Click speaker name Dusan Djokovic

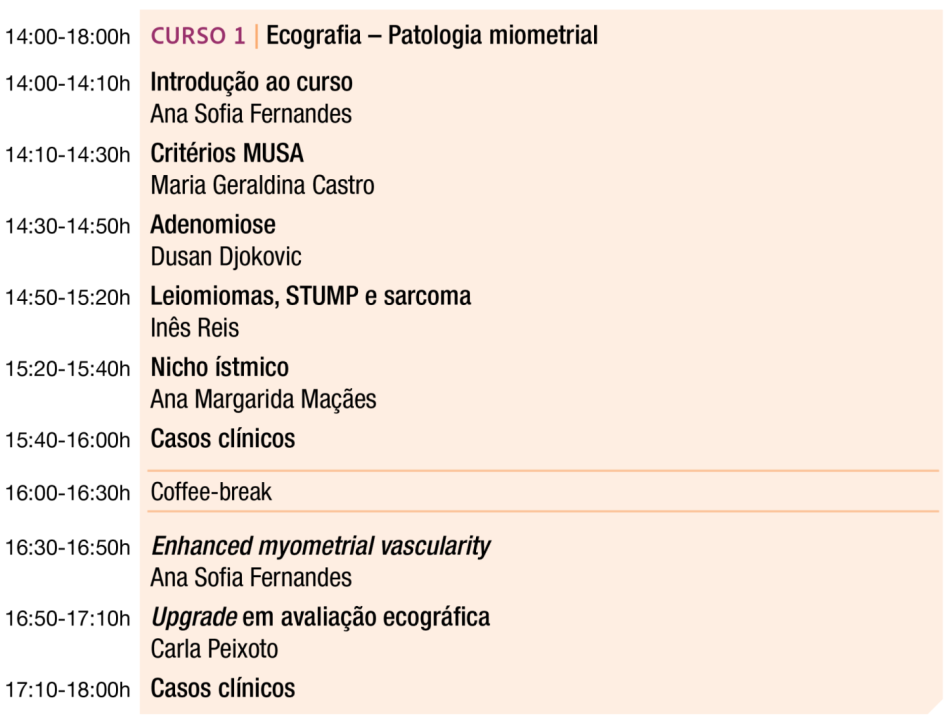225,257
